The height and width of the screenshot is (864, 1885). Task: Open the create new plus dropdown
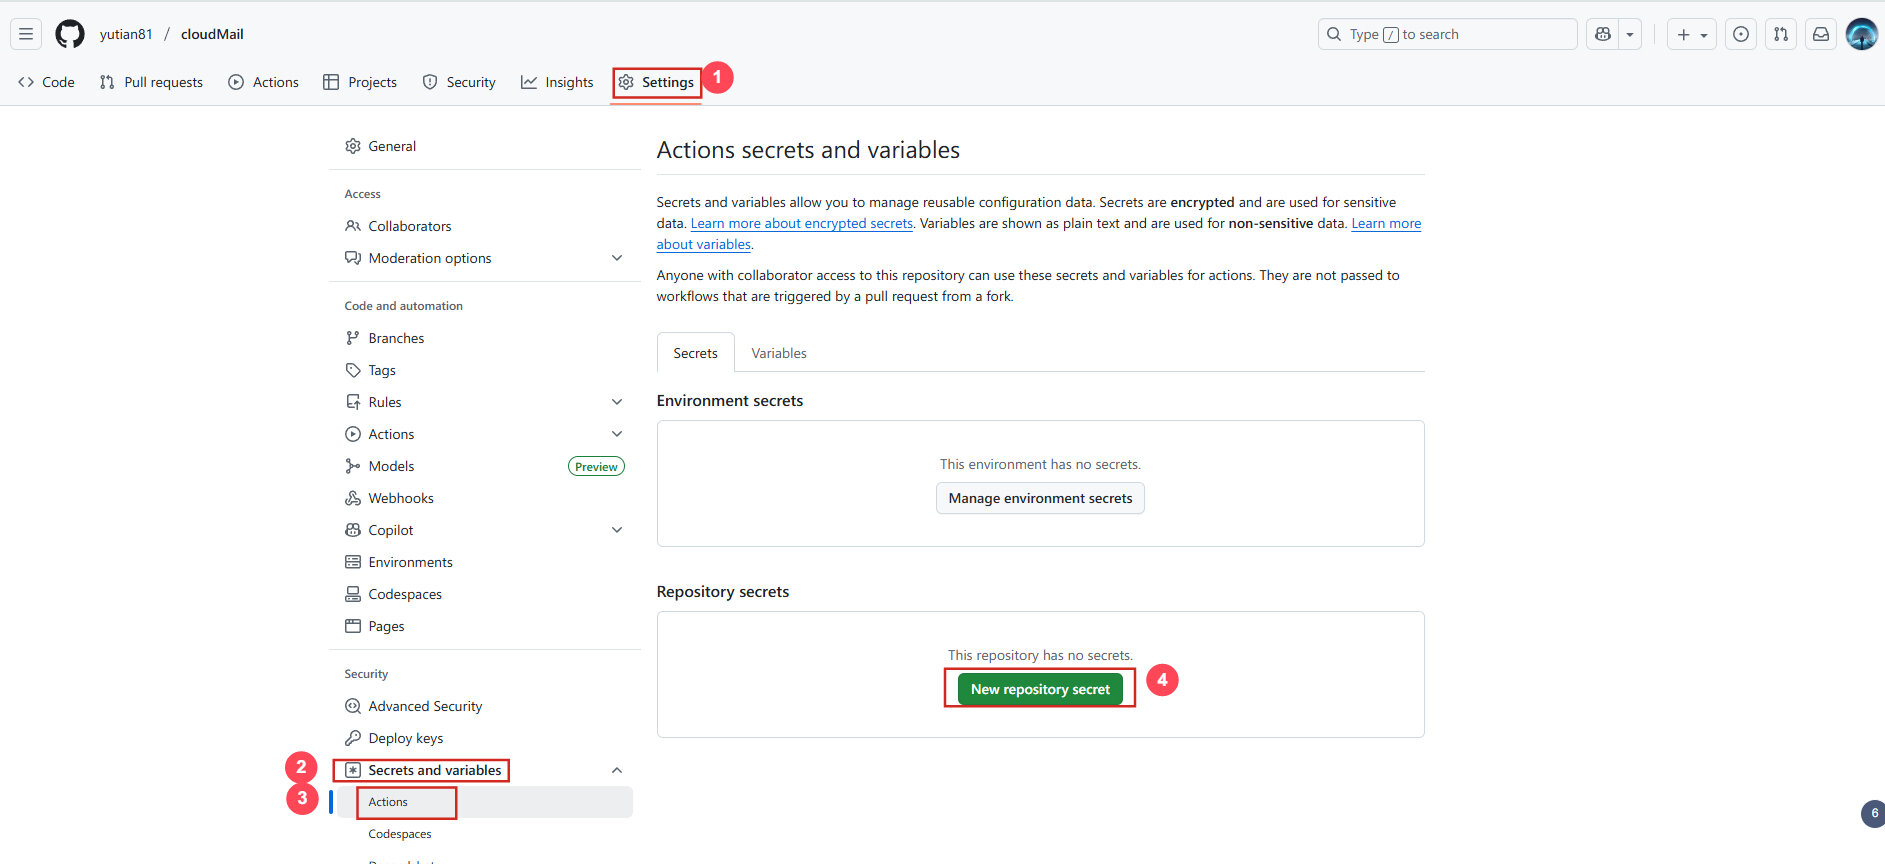click(1692, 34)
